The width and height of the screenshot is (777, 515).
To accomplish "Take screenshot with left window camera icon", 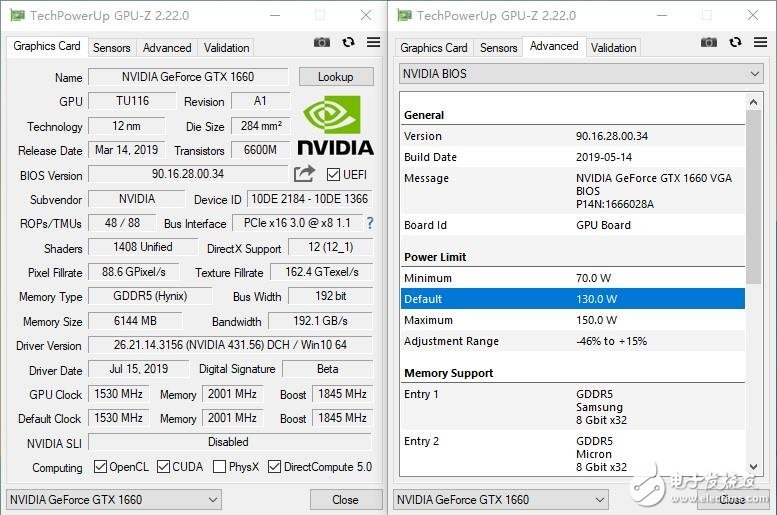I will point(322,43).
